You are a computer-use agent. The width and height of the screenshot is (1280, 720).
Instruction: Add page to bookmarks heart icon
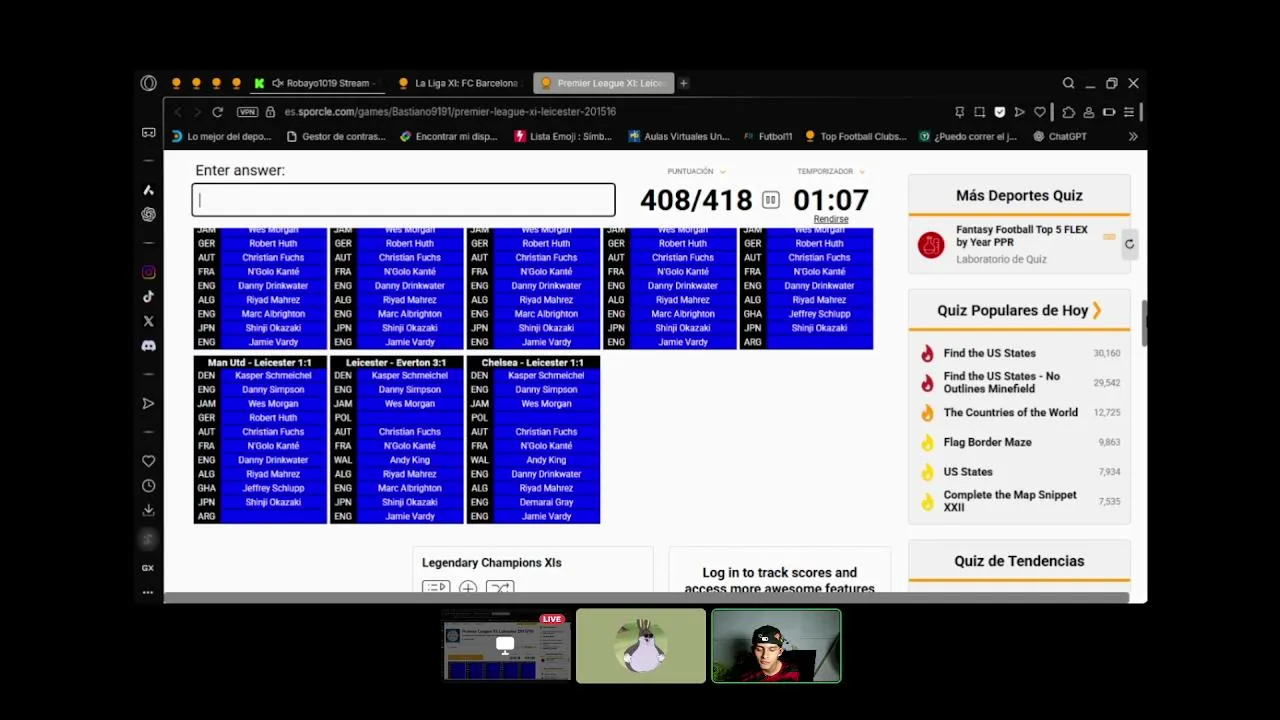tap(1040, 112)
